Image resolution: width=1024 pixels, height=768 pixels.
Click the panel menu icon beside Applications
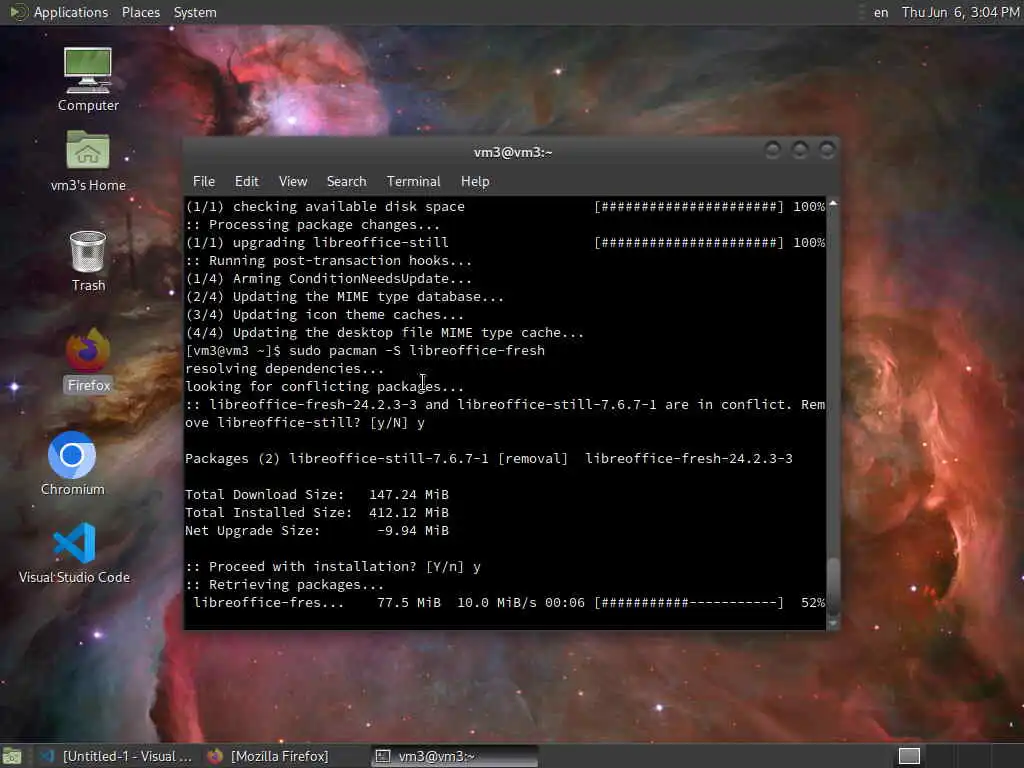(x=18, y=12)
